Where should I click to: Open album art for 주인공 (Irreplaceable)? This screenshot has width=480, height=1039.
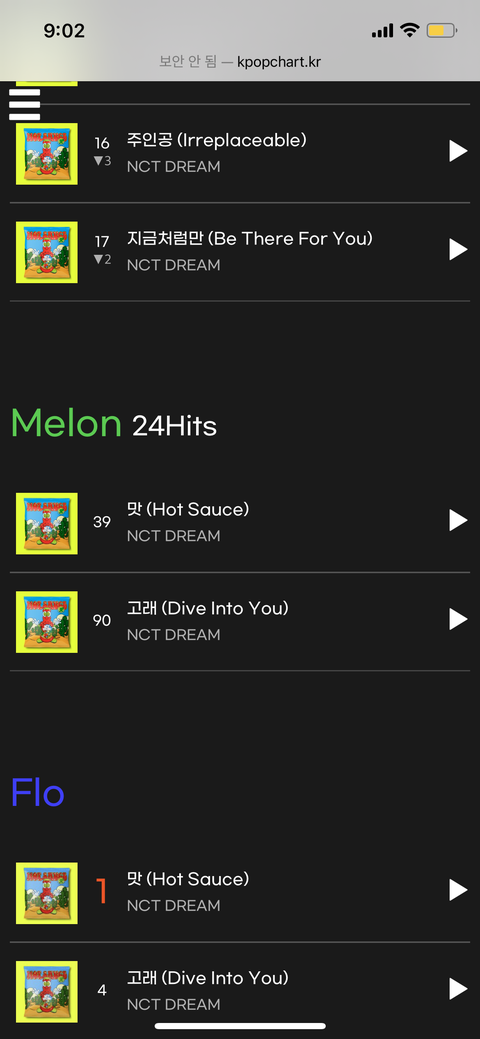(46, 154)
